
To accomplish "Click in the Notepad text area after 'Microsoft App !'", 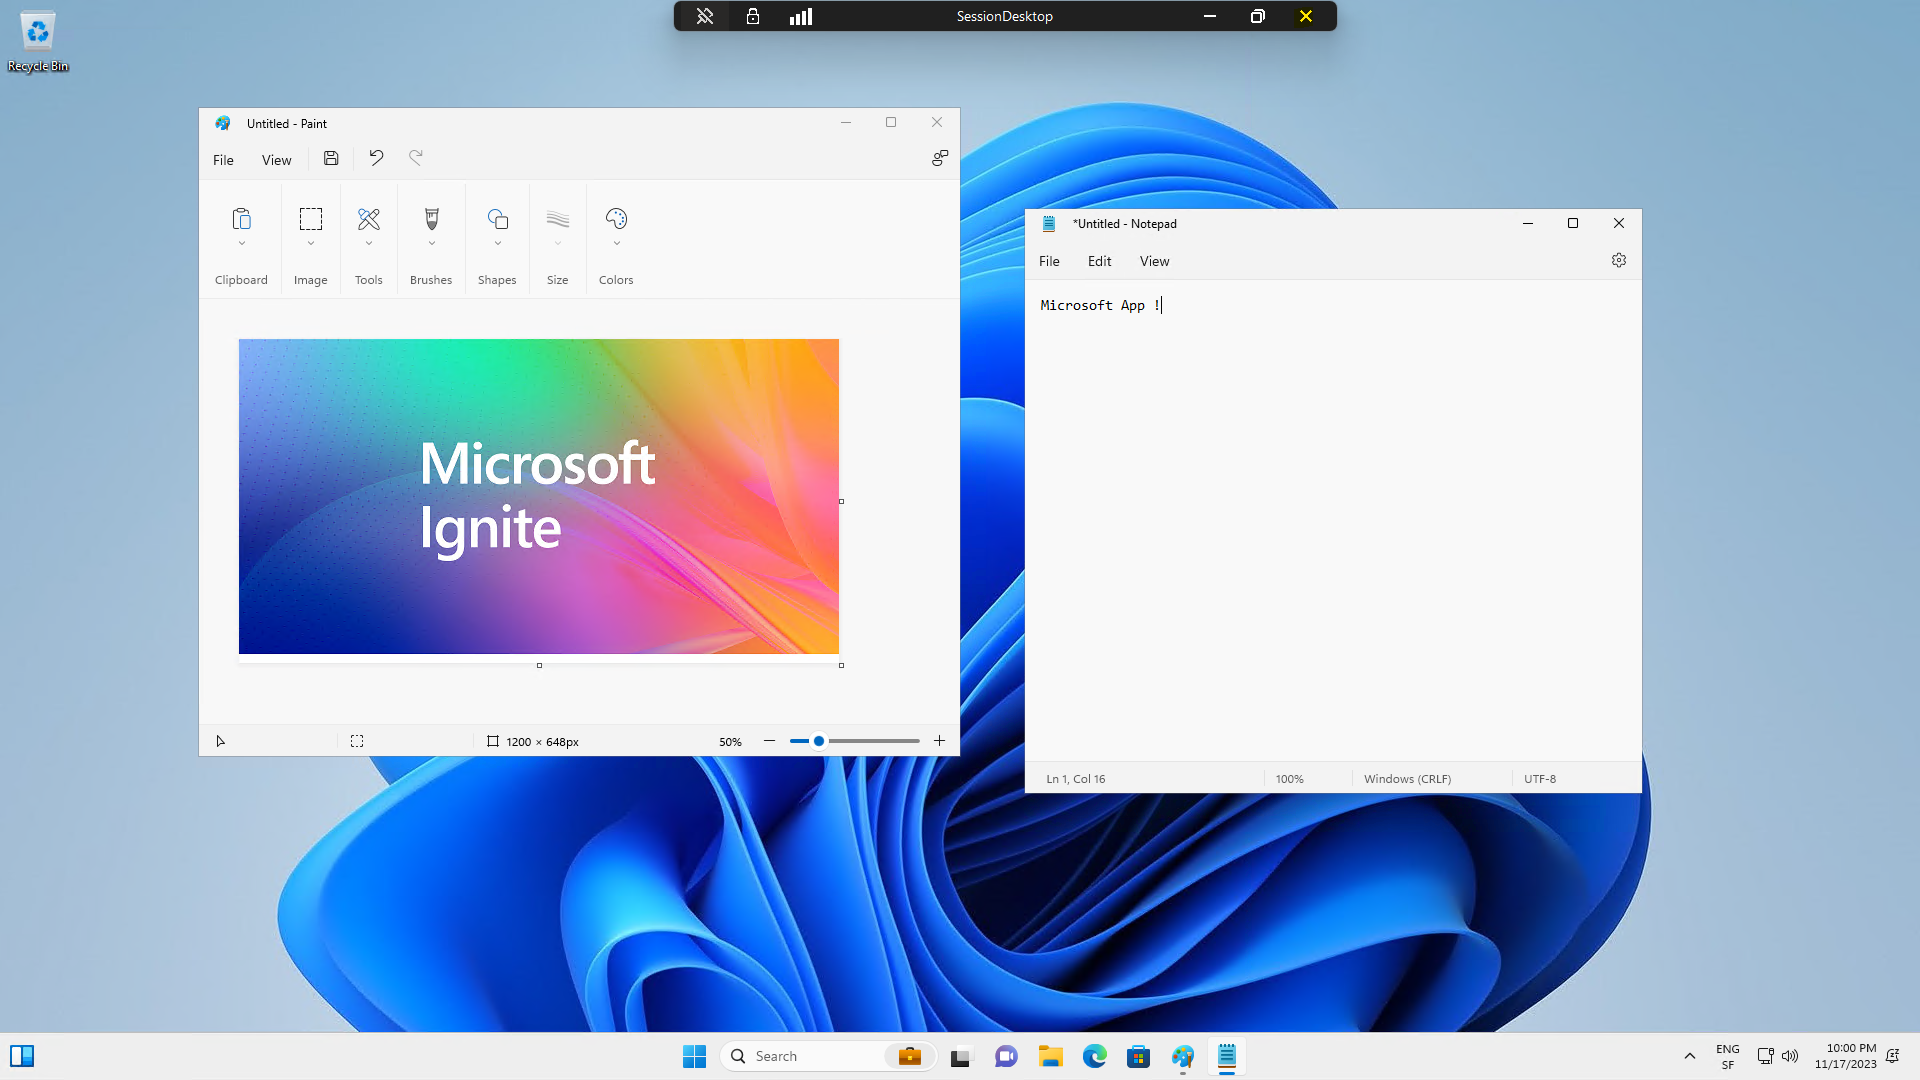I will tap(1163, 305).
